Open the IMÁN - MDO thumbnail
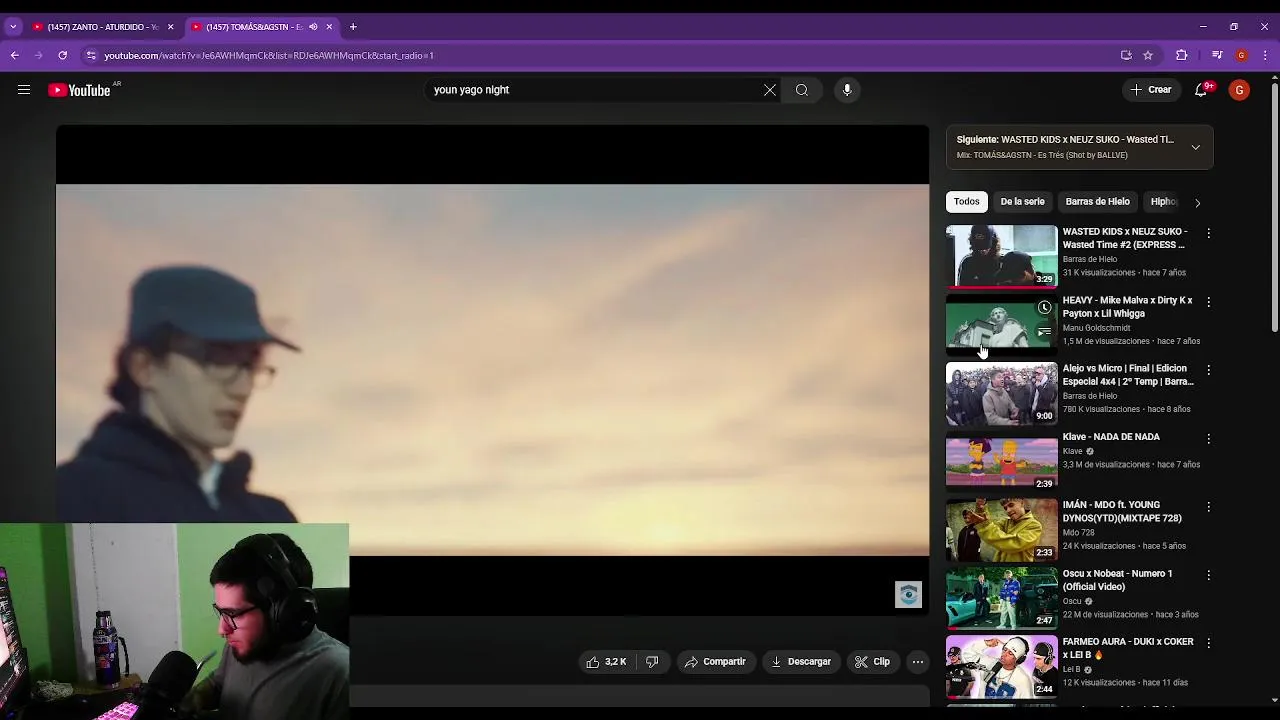 click(1001, 530)
